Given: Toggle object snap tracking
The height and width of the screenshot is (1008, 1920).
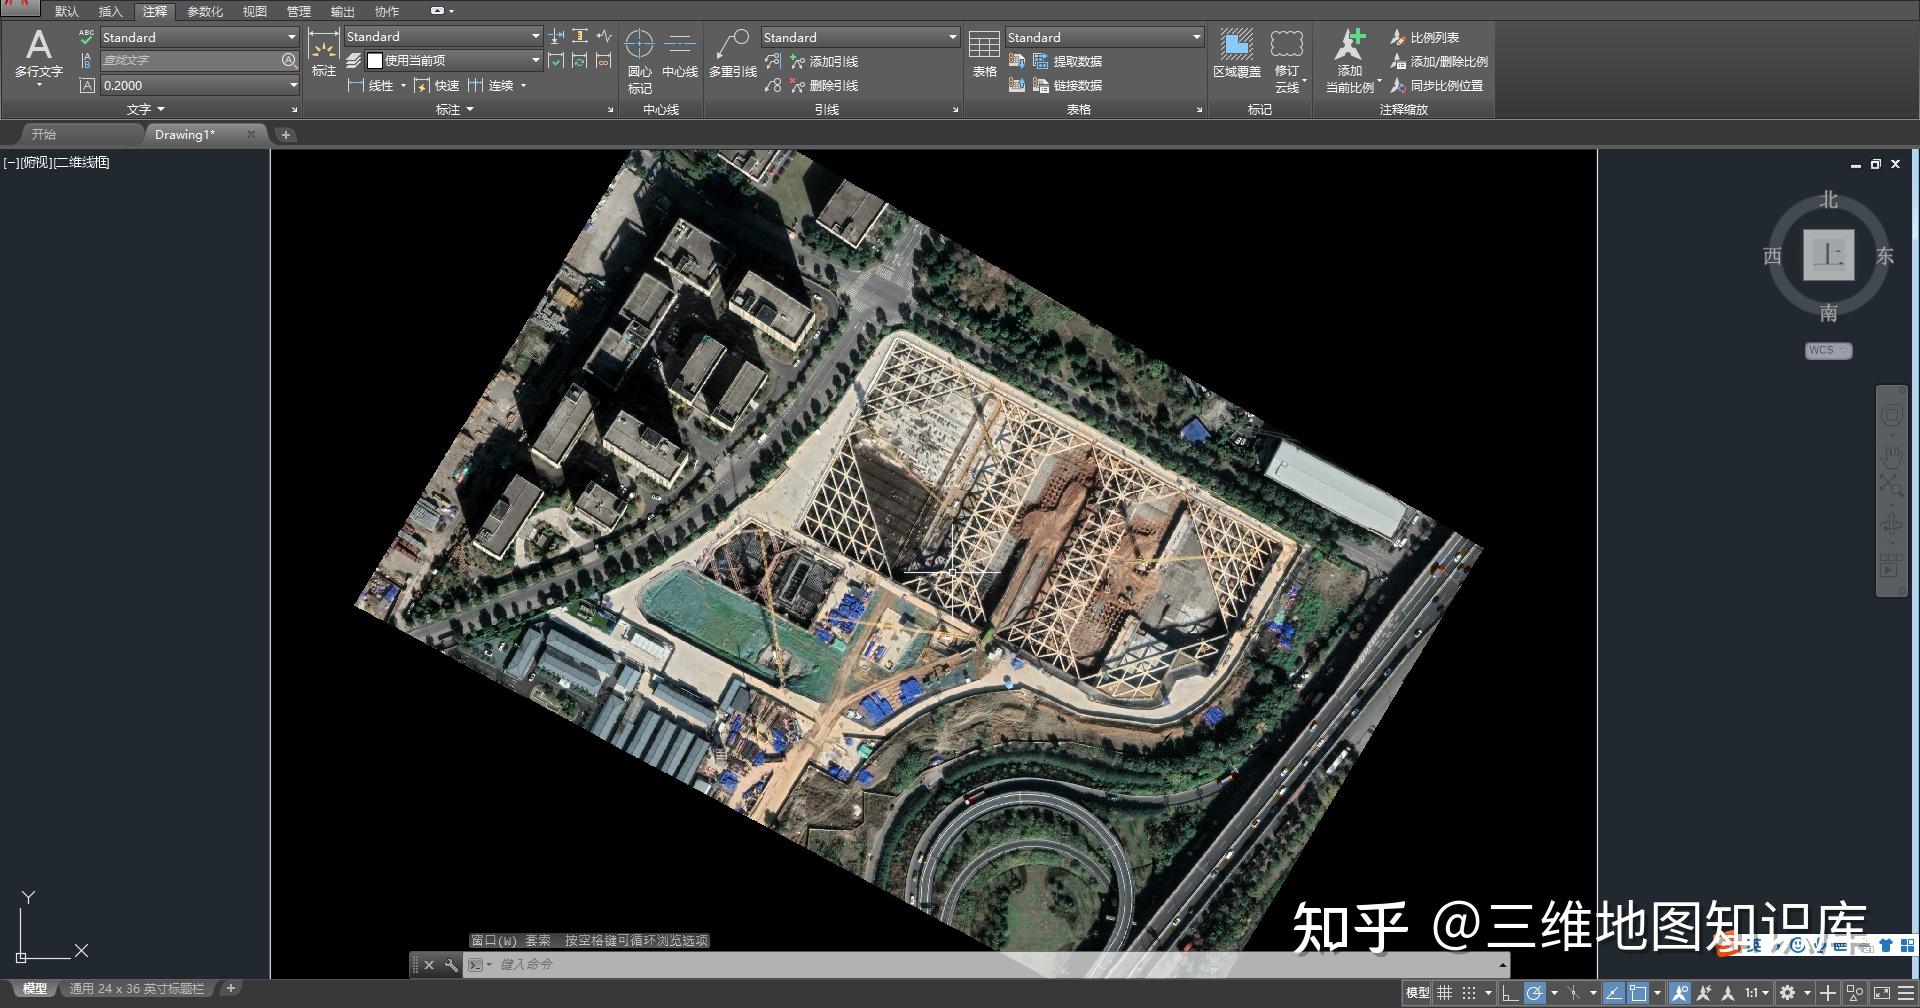Looking at the screenshot, I should [x=1613, y=993].
